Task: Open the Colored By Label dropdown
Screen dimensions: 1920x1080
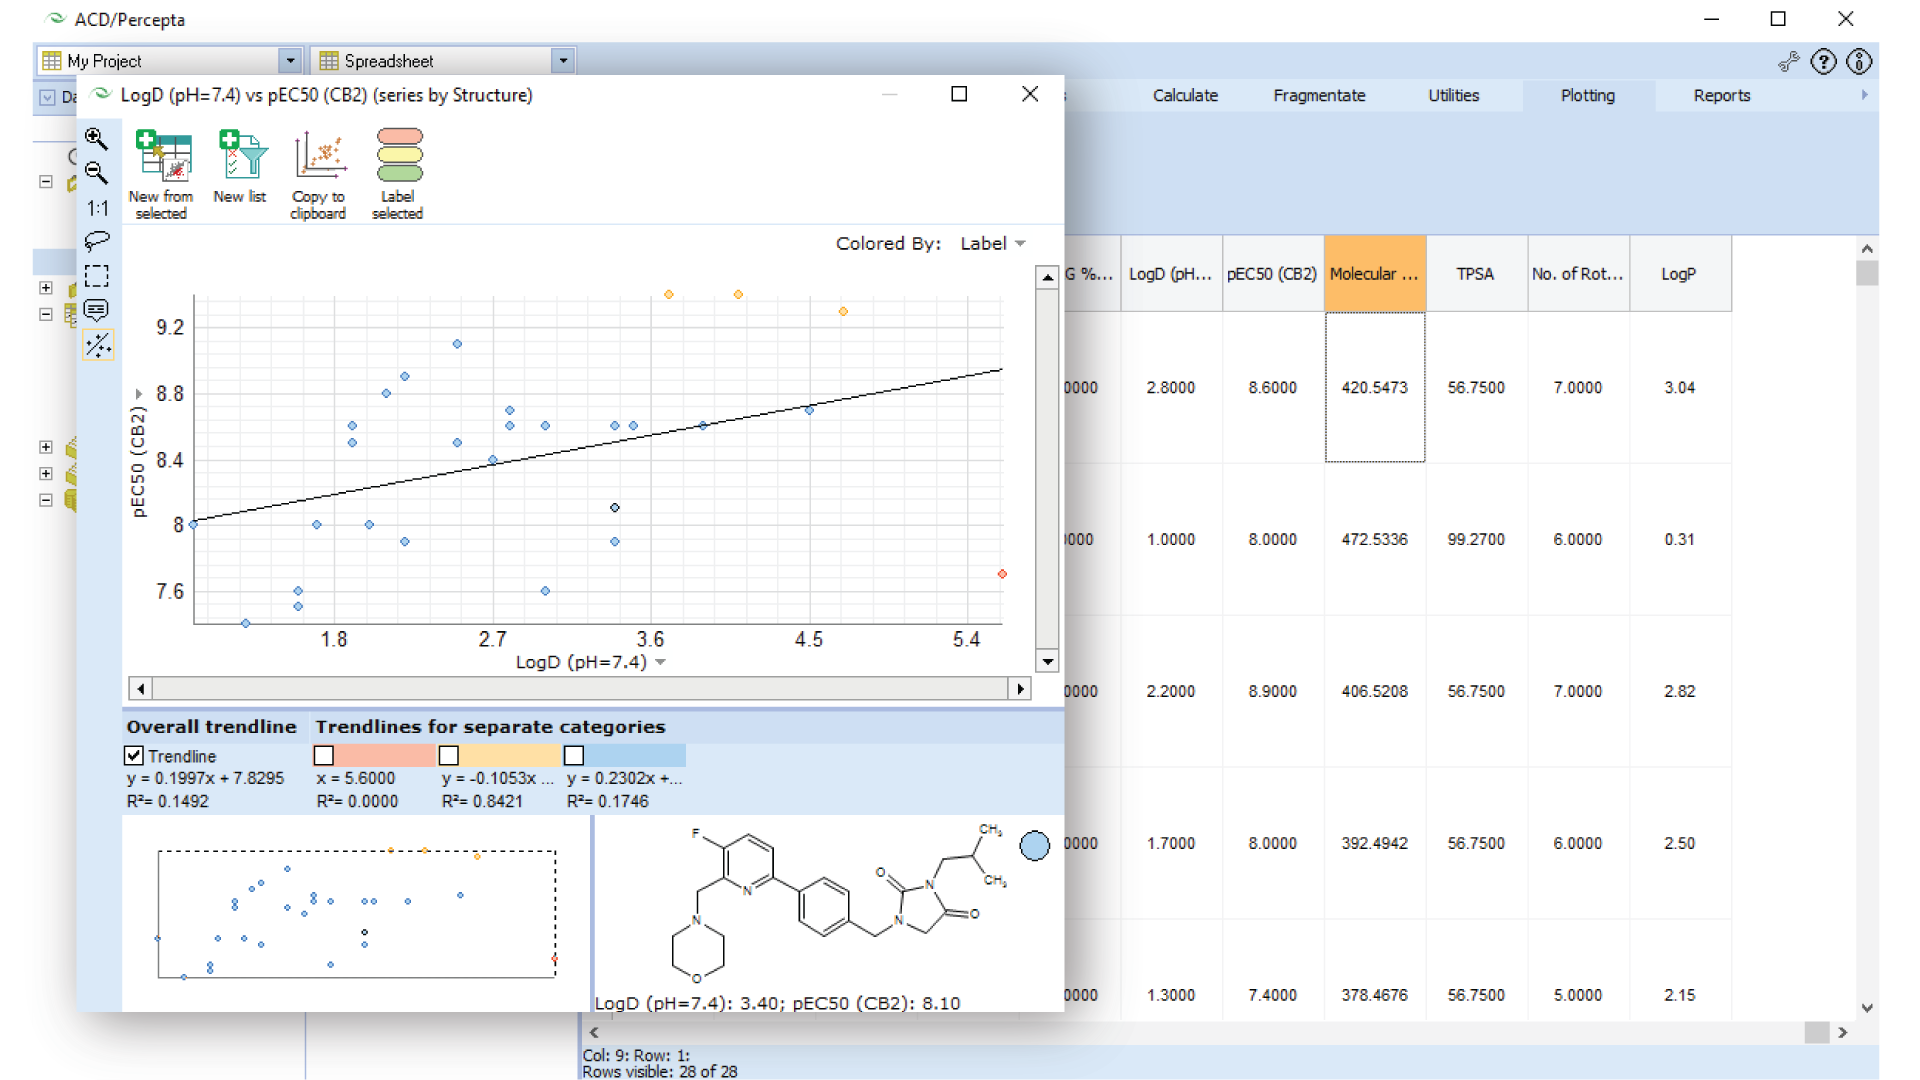Action: click(x=992, y=243)
